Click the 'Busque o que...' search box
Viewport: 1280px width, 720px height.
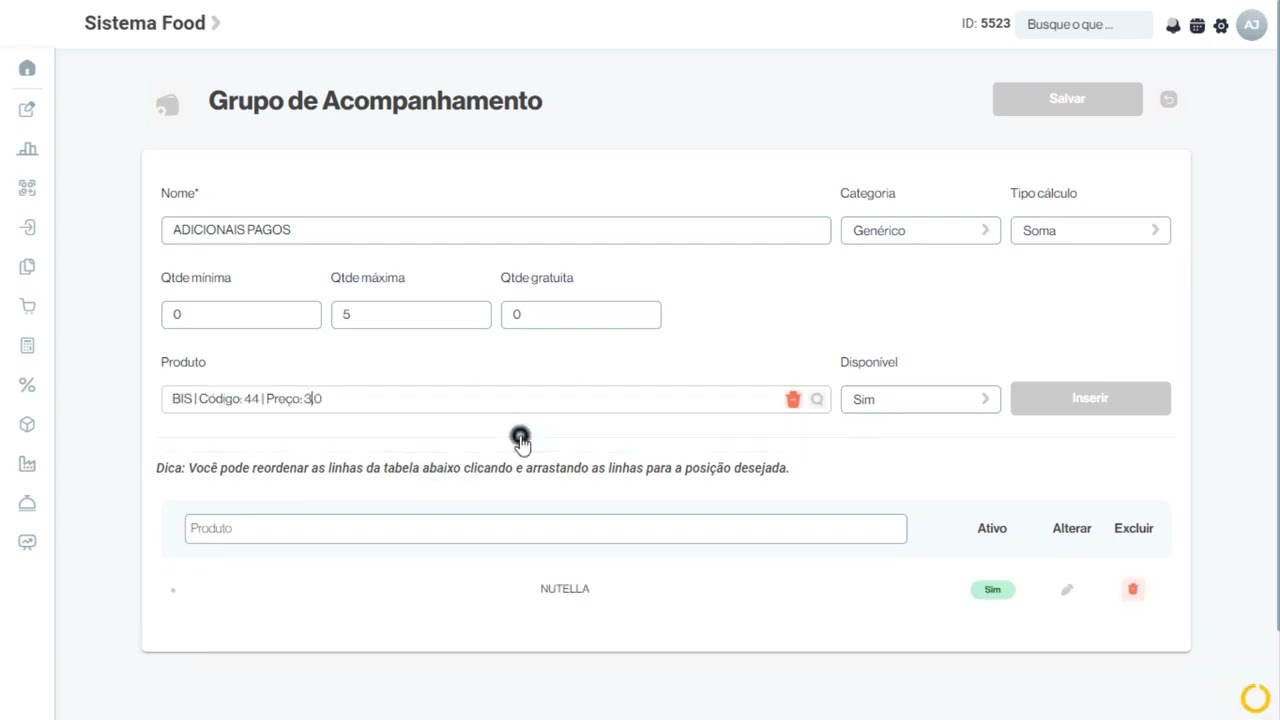pos(1084,25)
